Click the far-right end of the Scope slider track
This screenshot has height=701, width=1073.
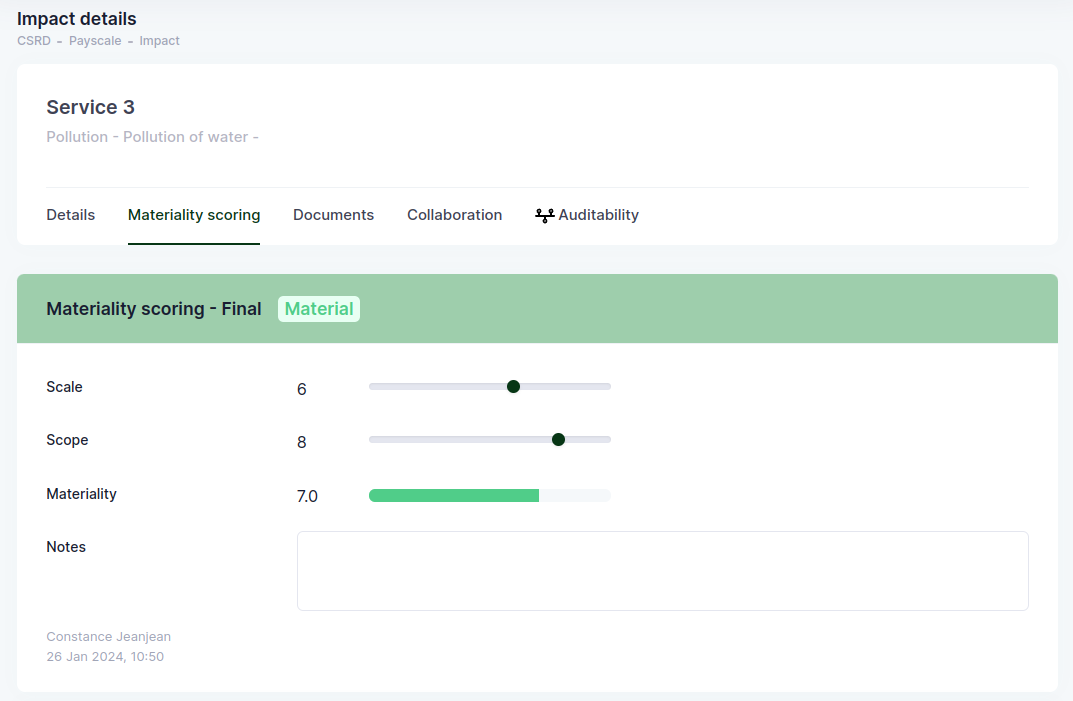[x=607, y=439]
